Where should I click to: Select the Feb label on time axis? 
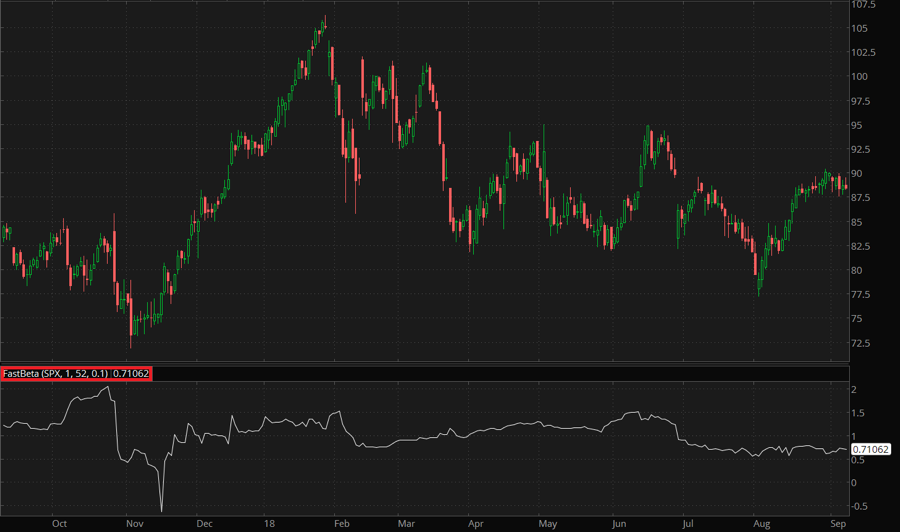point(339,522)
